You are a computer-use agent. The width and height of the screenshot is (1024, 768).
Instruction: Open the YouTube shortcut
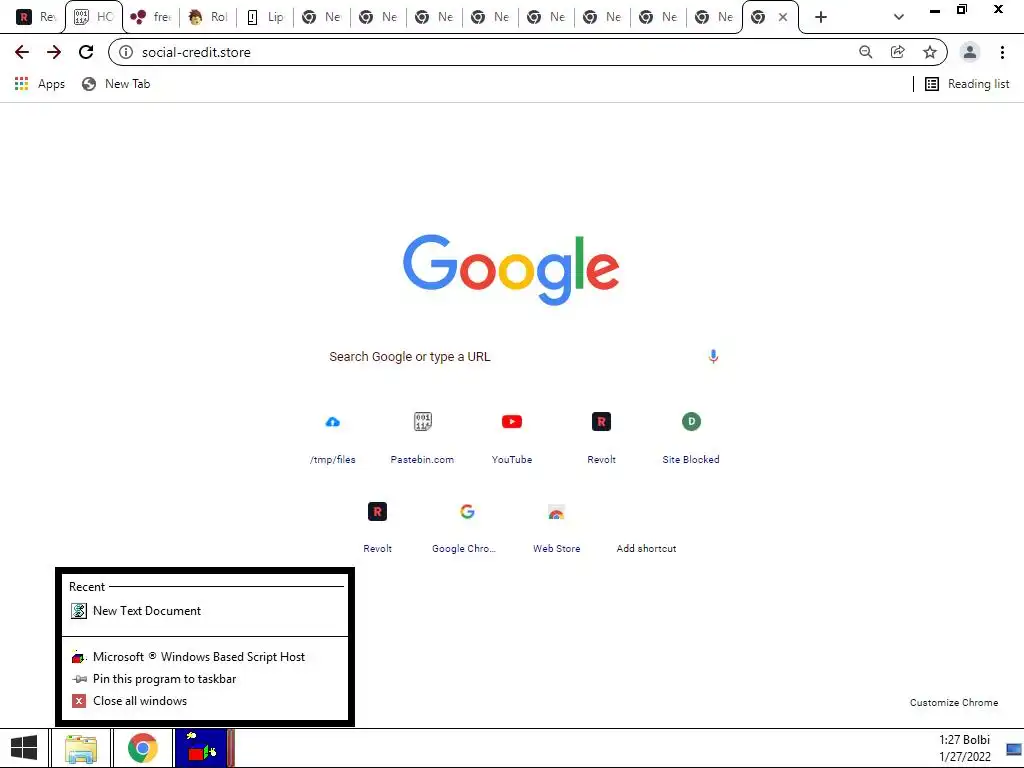(x=512, y=438)
